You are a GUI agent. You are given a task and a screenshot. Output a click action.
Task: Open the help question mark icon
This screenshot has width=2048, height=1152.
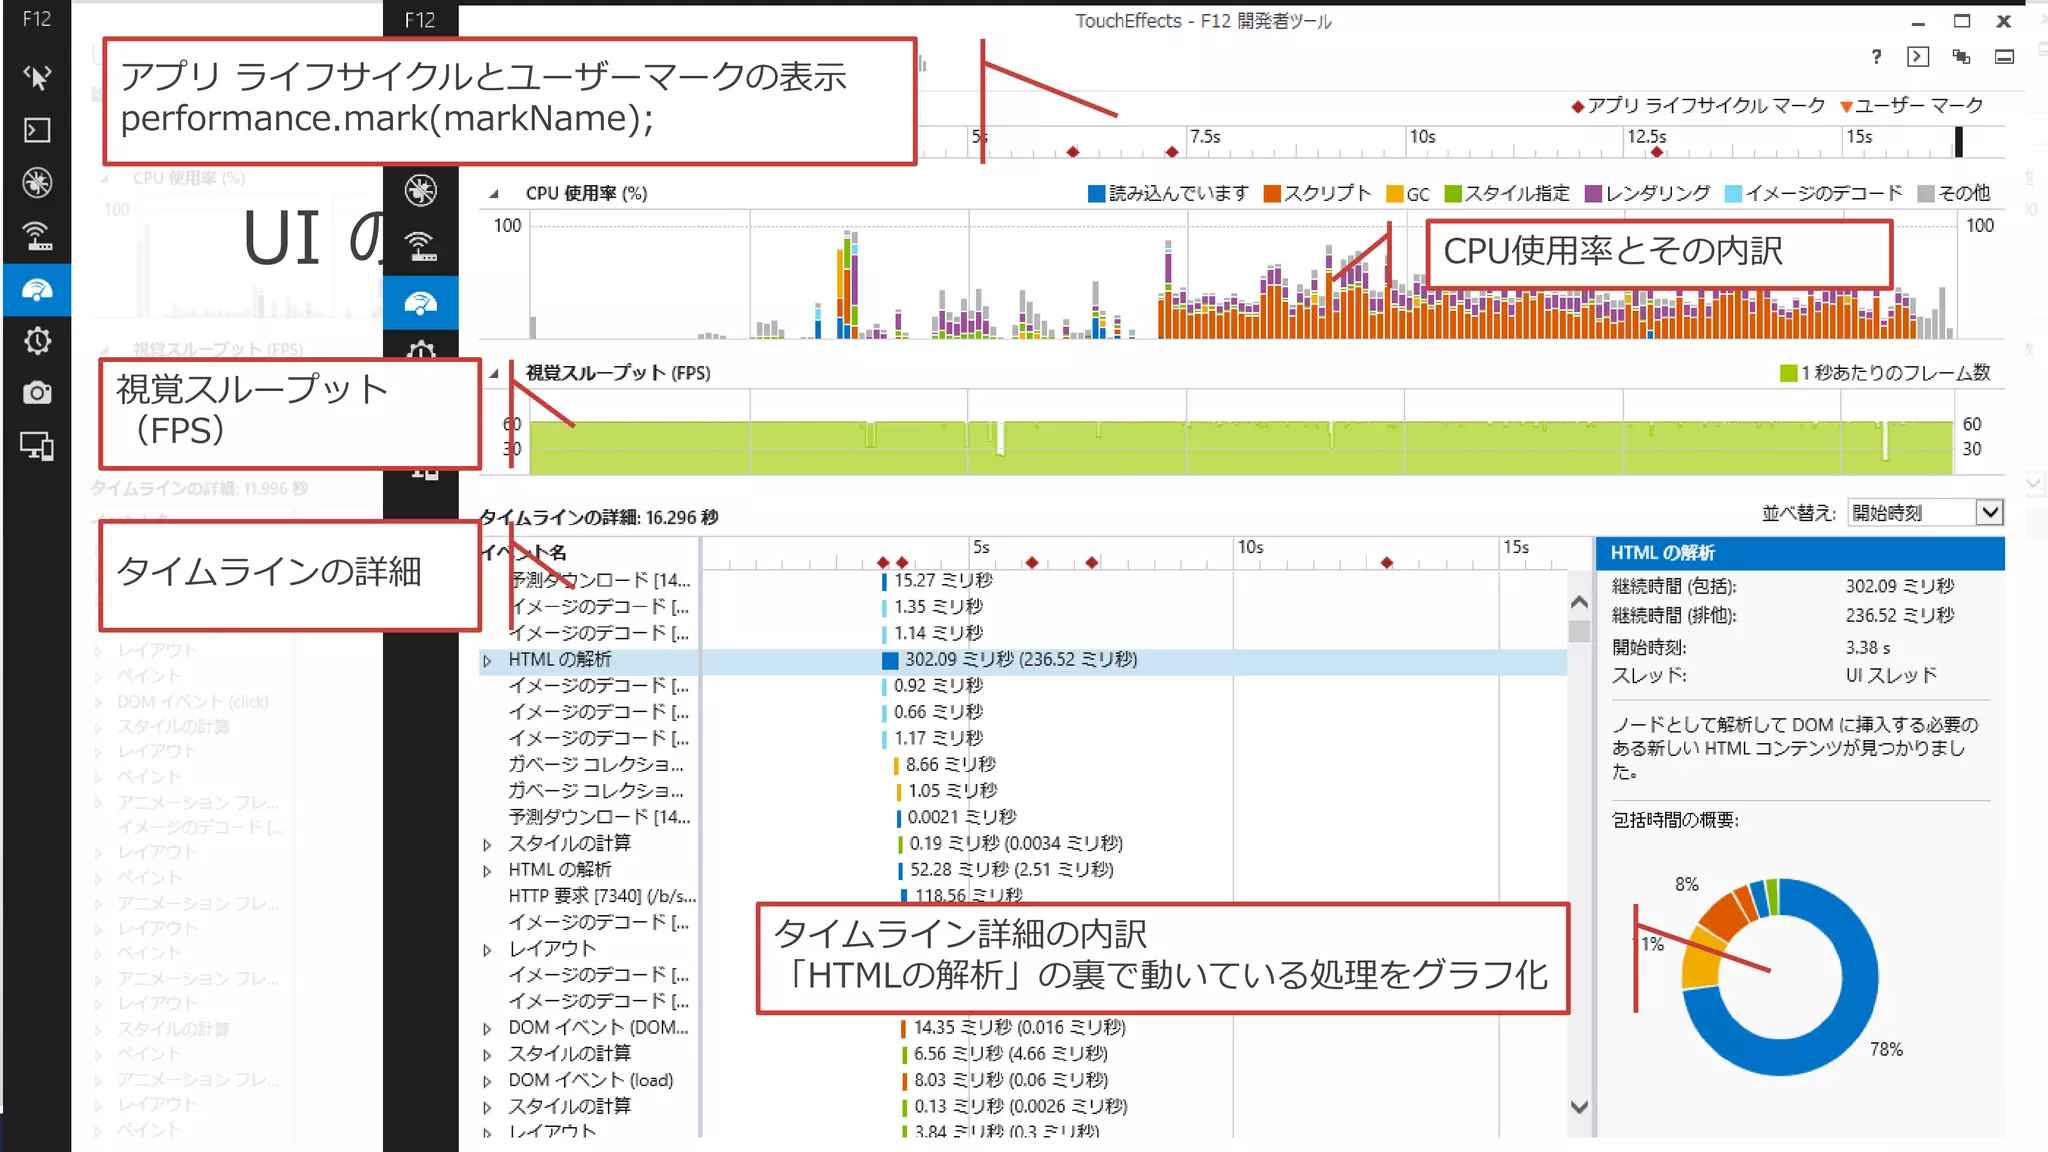click(x=1876, y=57)
